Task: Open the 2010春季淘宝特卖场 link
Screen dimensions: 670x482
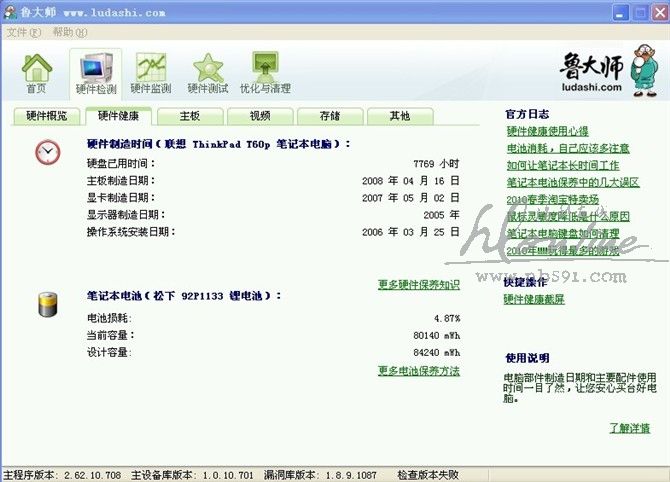Action: click(x=552, y=200)
